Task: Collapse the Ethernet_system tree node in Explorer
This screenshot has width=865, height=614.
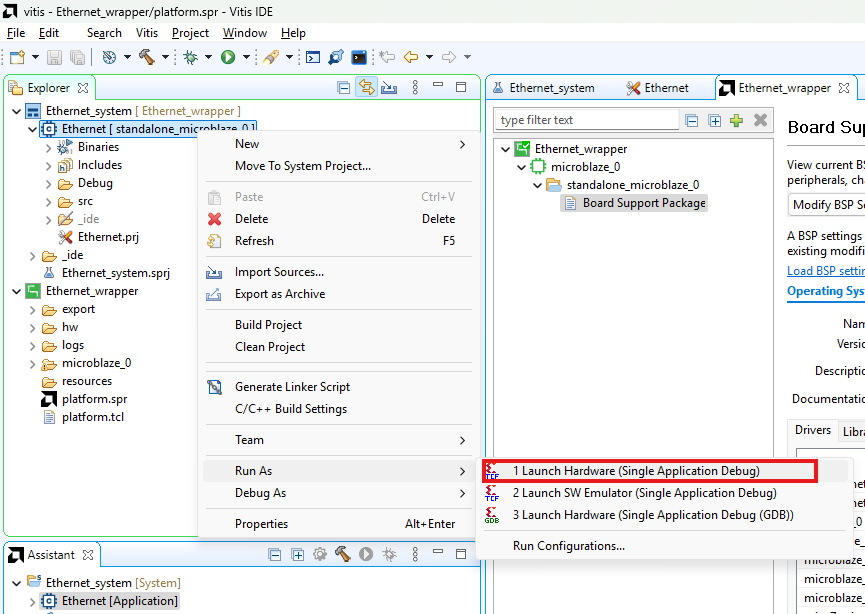Action: coord(15,111)
